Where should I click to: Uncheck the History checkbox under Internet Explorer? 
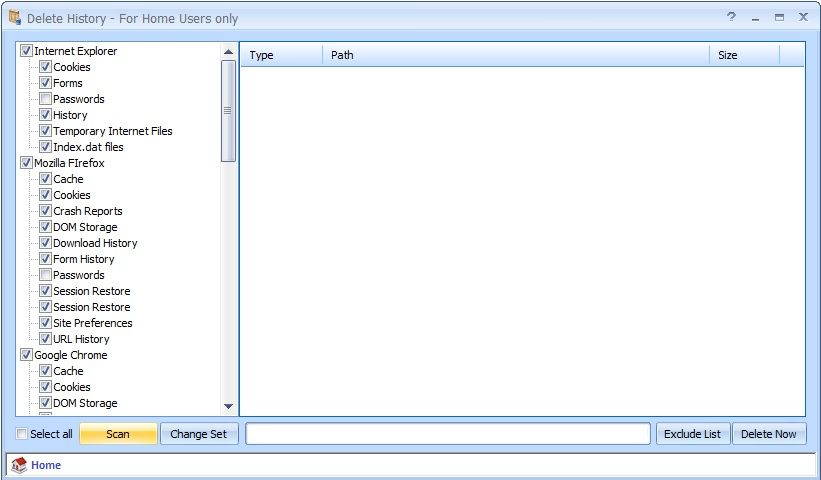(45, 115)
